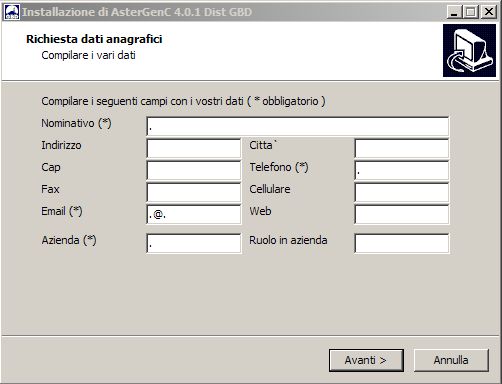Select the Fax input field
The height and width of the screenshot is (384, 502).
[x=194, y=192]
